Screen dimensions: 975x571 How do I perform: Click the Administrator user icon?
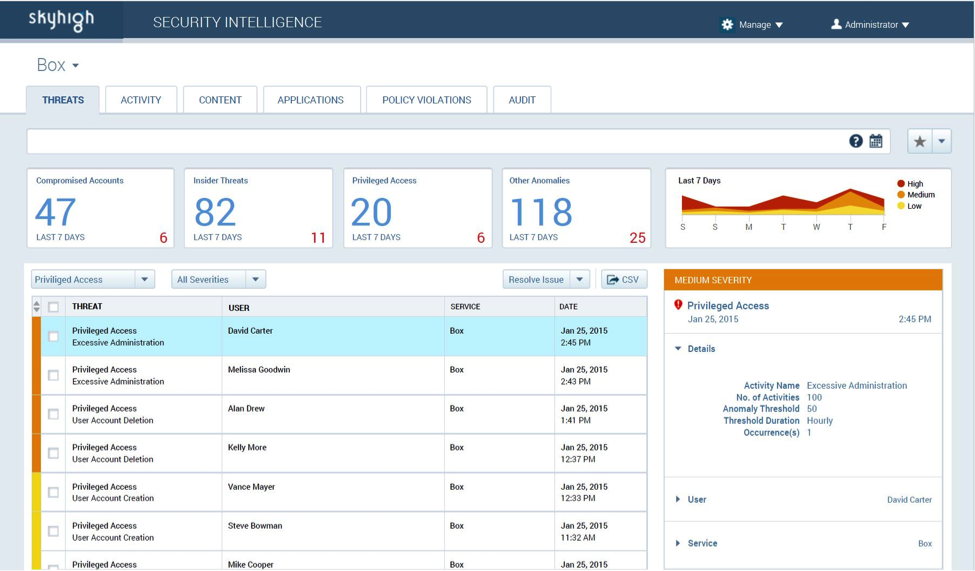pos(836,24)
